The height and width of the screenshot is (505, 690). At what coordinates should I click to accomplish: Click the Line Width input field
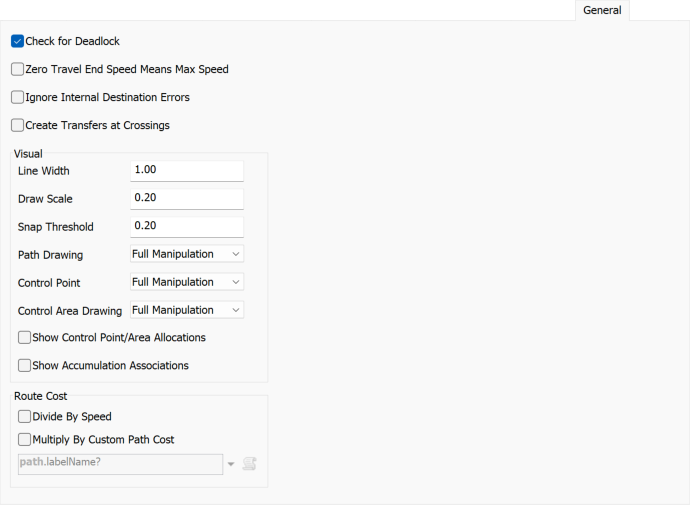(x=187, y=171)
